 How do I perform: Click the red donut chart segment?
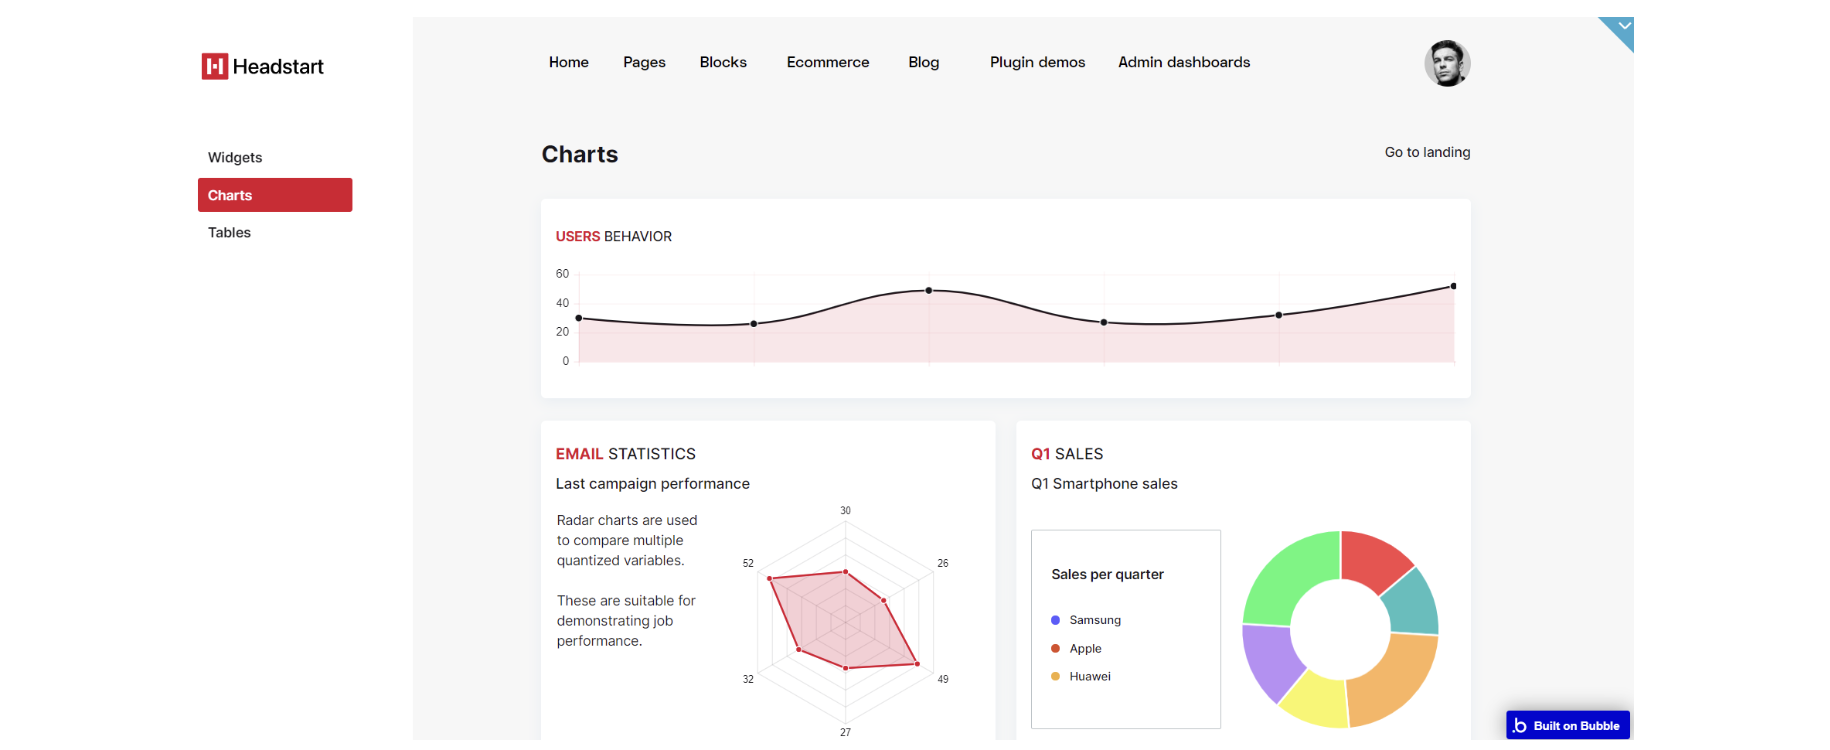coord(1374,560)
